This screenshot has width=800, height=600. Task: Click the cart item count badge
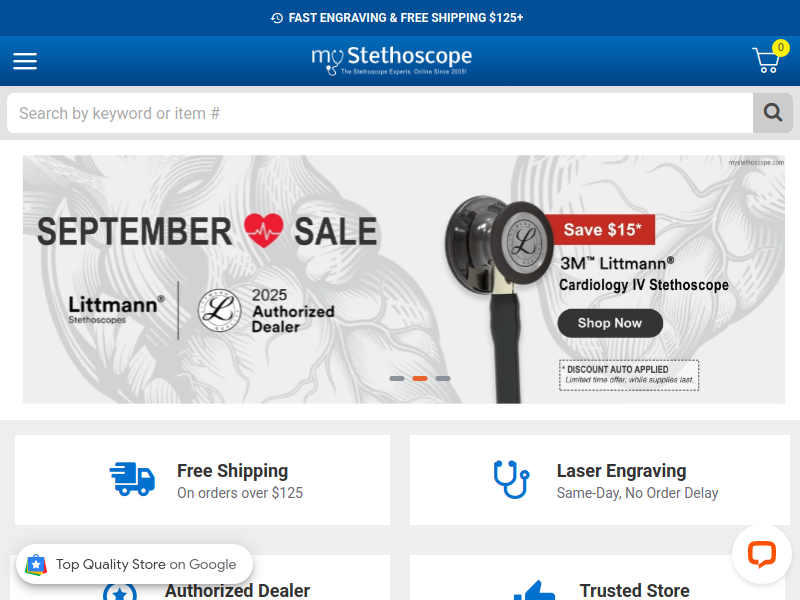tap(781, 47)
